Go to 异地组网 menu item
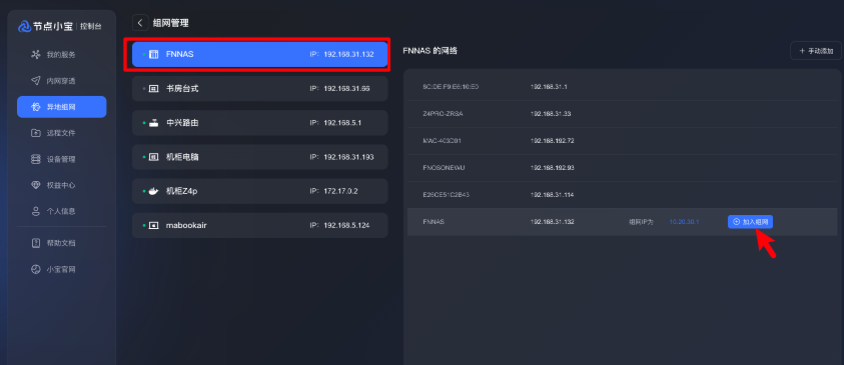The height and width of the screenshot is (365, 844). point(61,107)
